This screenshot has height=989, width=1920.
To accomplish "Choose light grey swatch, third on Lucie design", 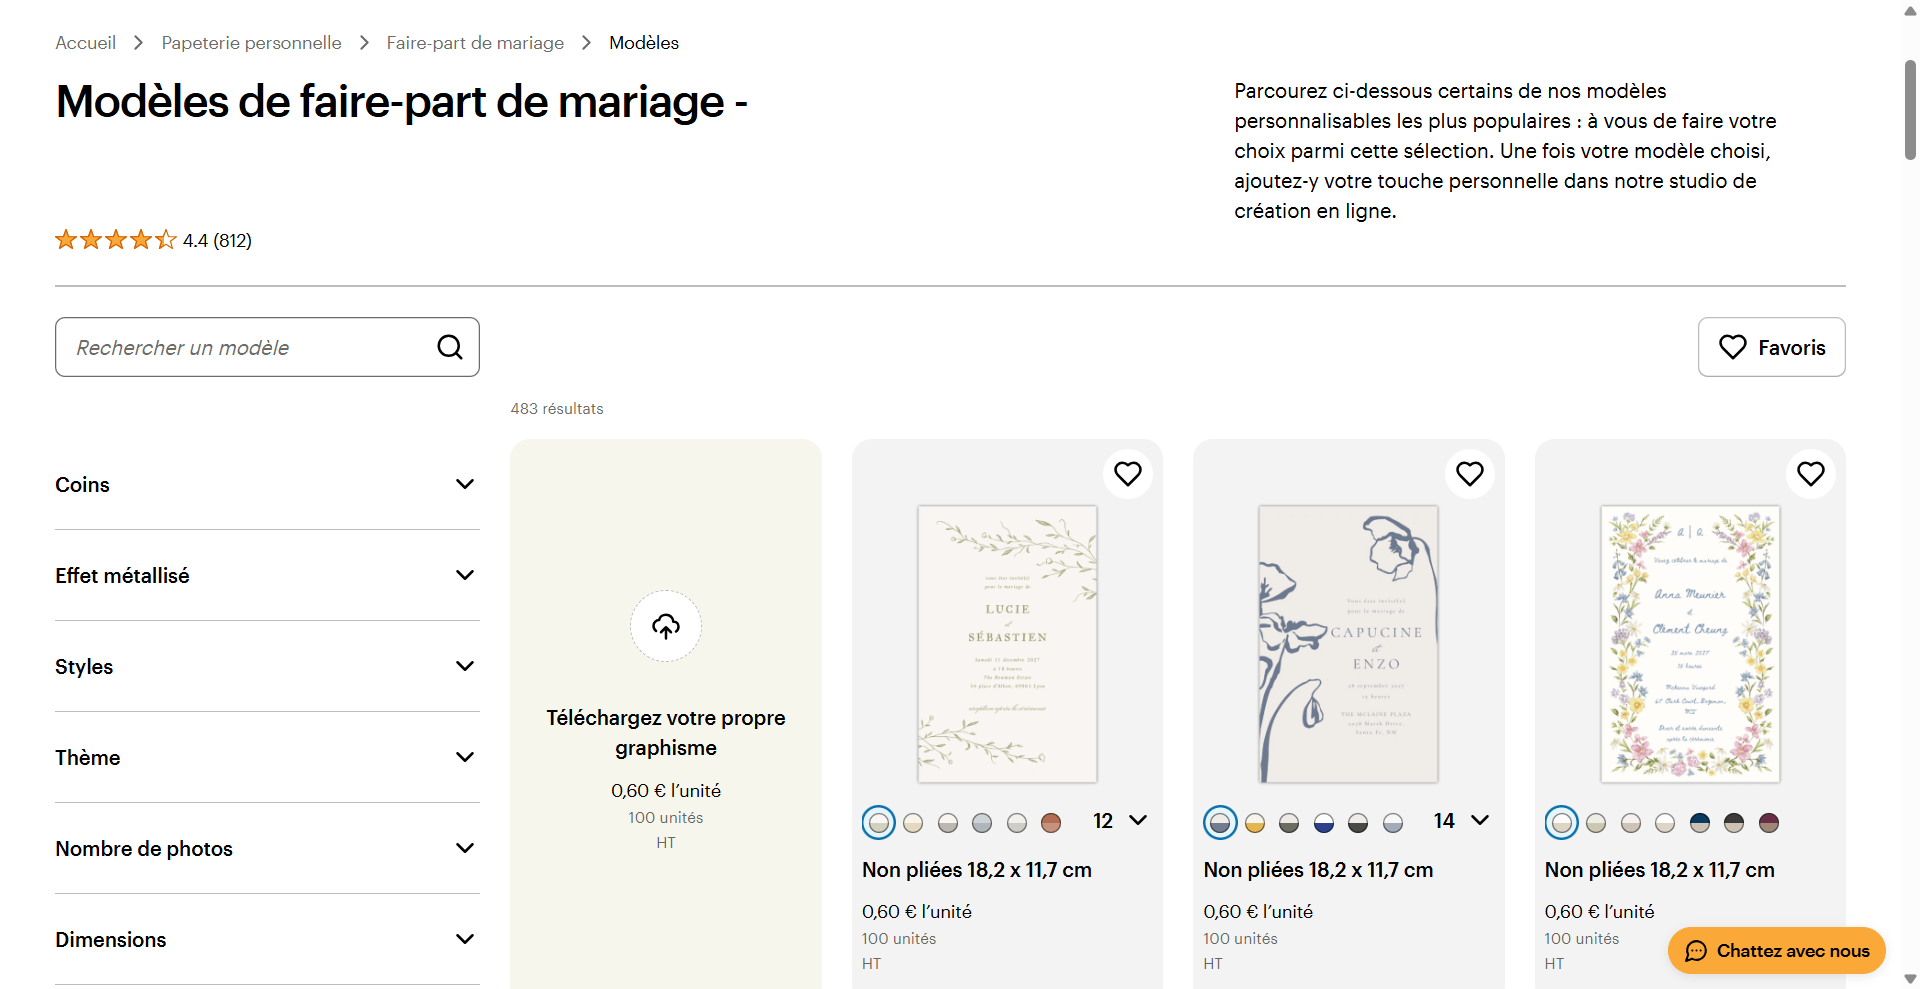I will (948, 823).
